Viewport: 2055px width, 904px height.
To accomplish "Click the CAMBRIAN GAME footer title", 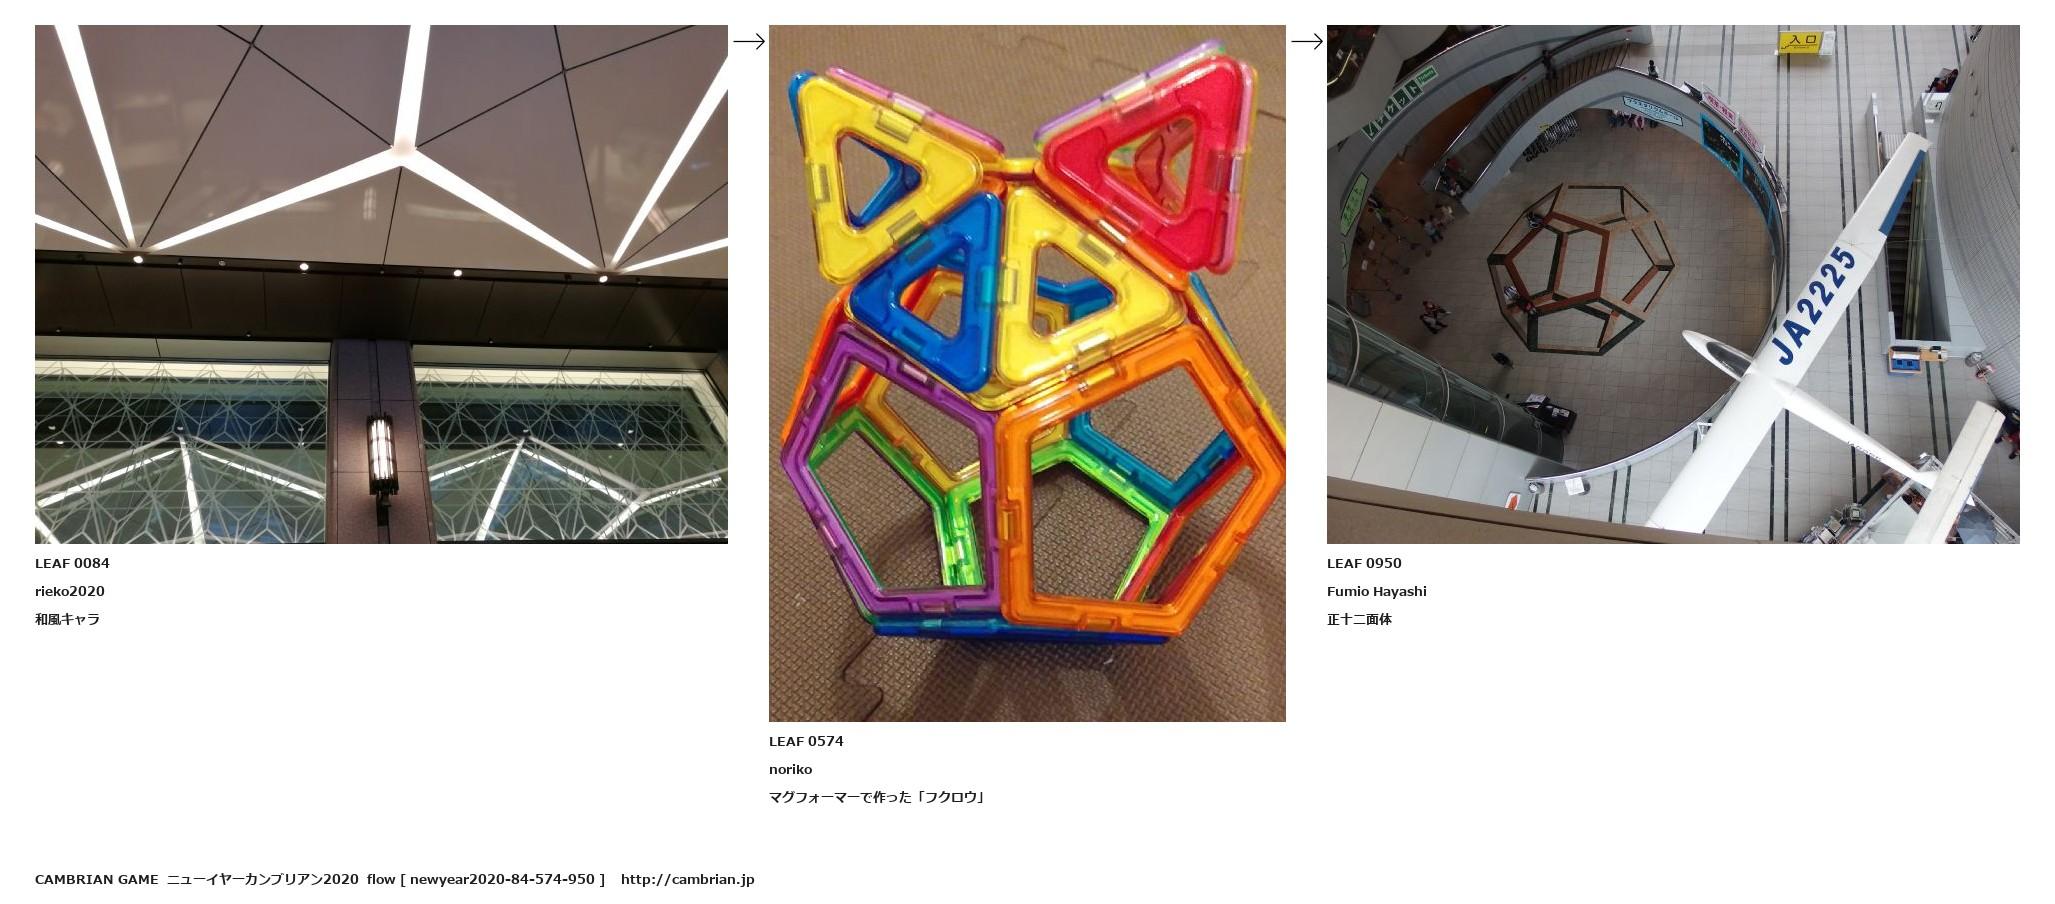I will pos(97,879).
